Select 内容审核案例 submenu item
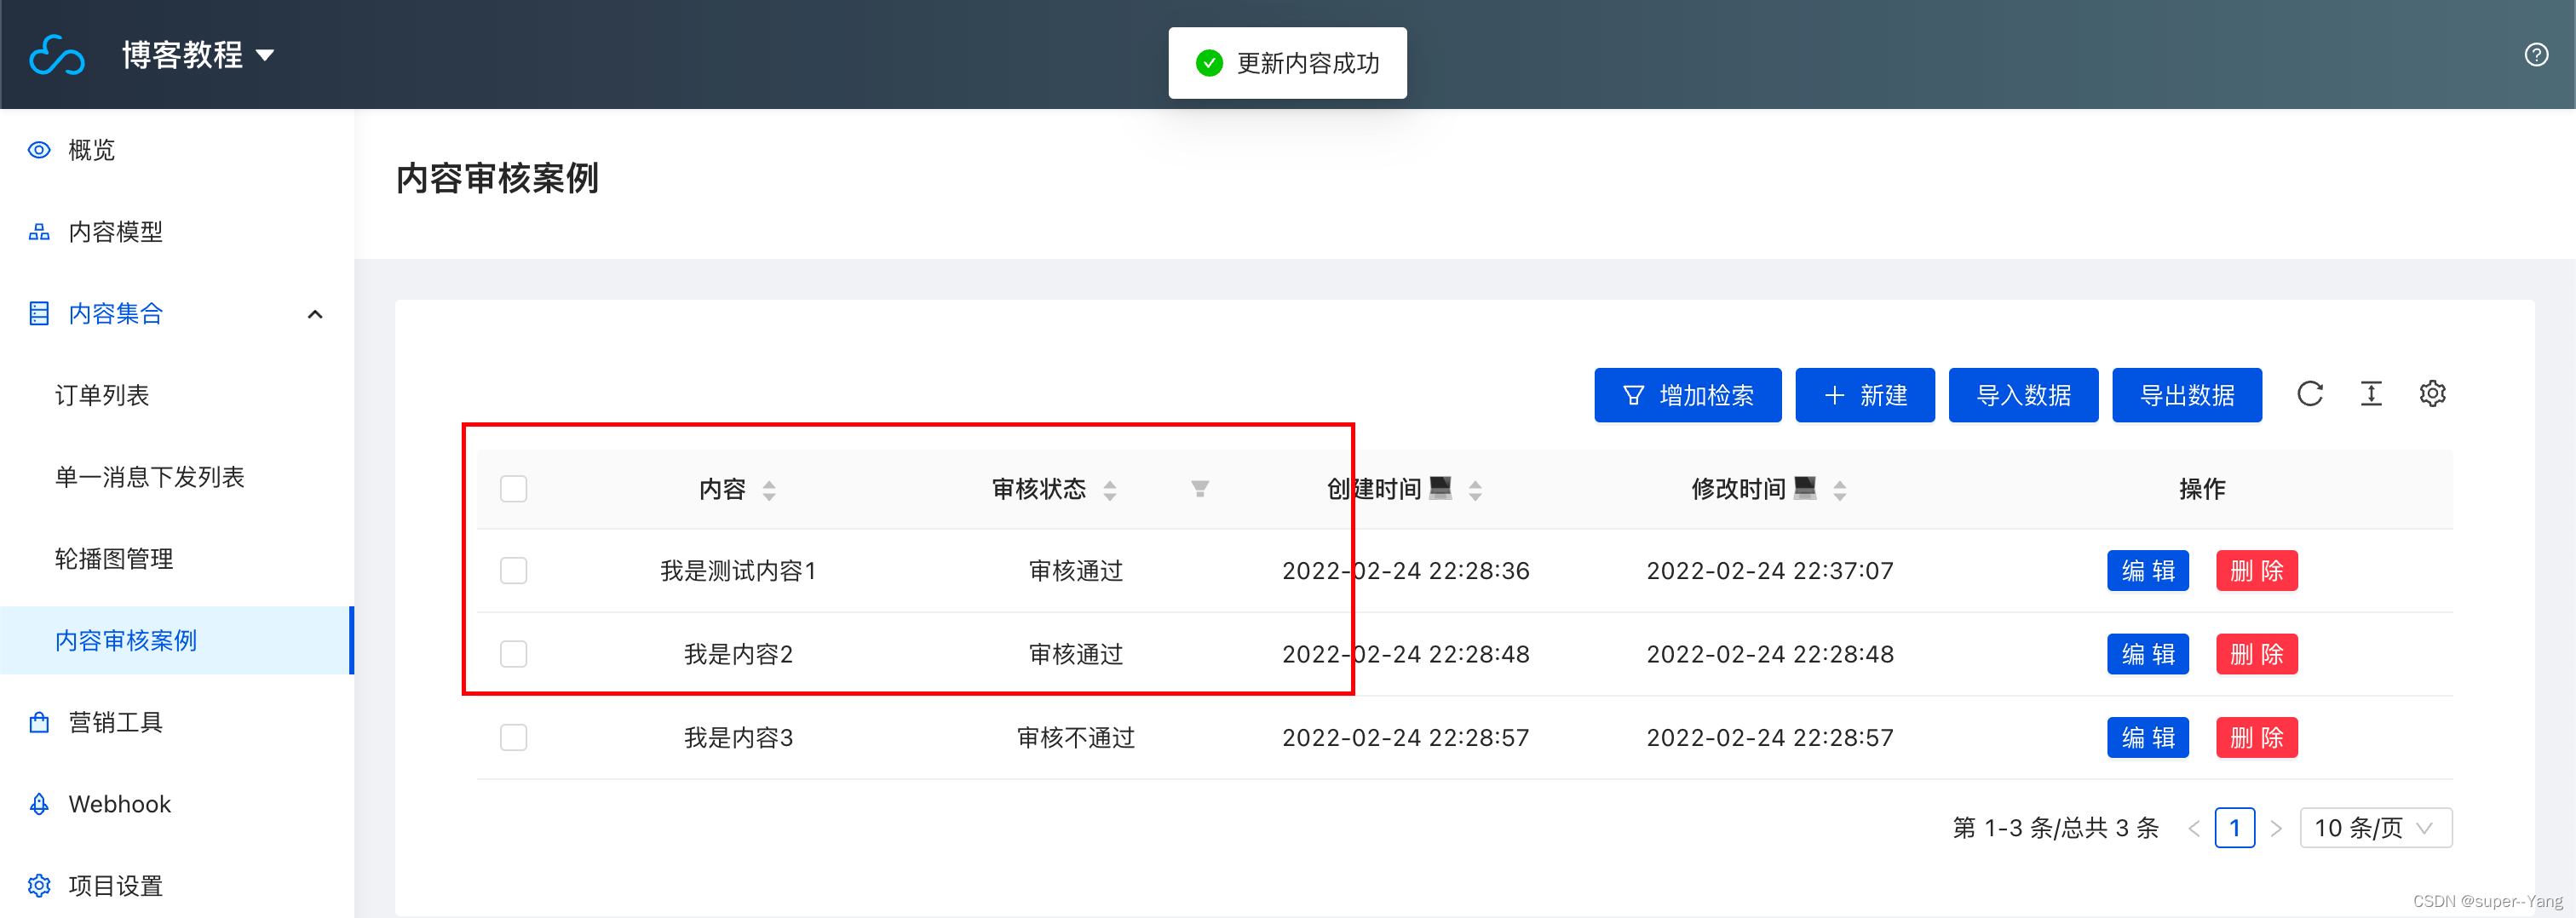 click(x=177, y=640)
